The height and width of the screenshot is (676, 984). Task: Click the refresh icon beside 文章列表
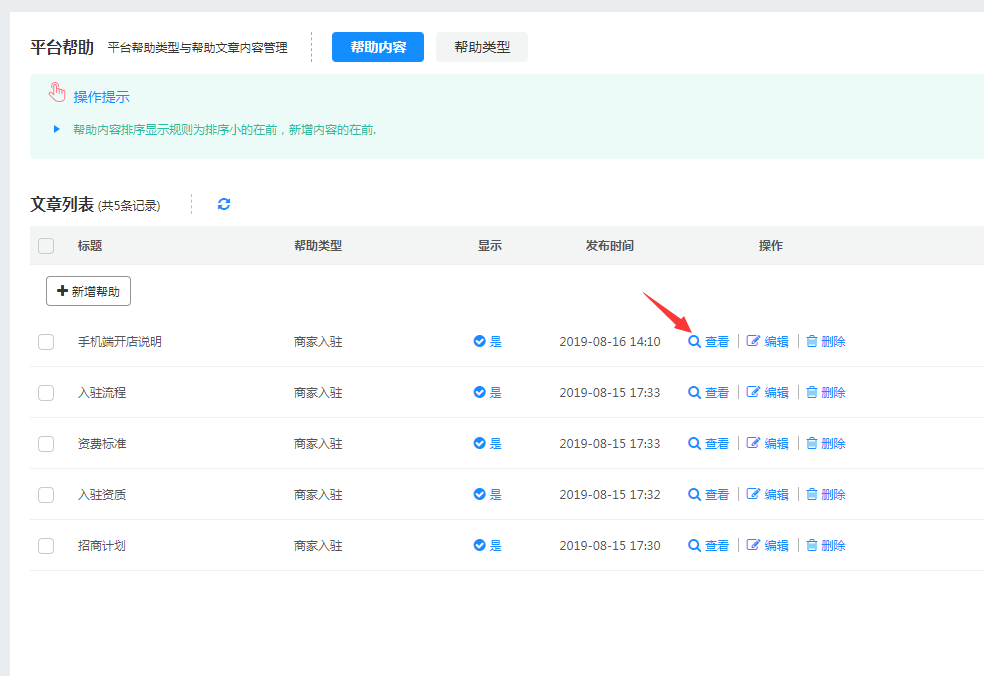224,204
